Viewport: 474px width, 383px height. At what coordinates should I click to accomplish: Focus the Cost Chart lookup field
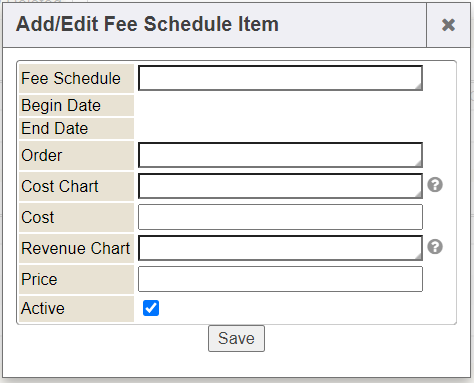280,186
